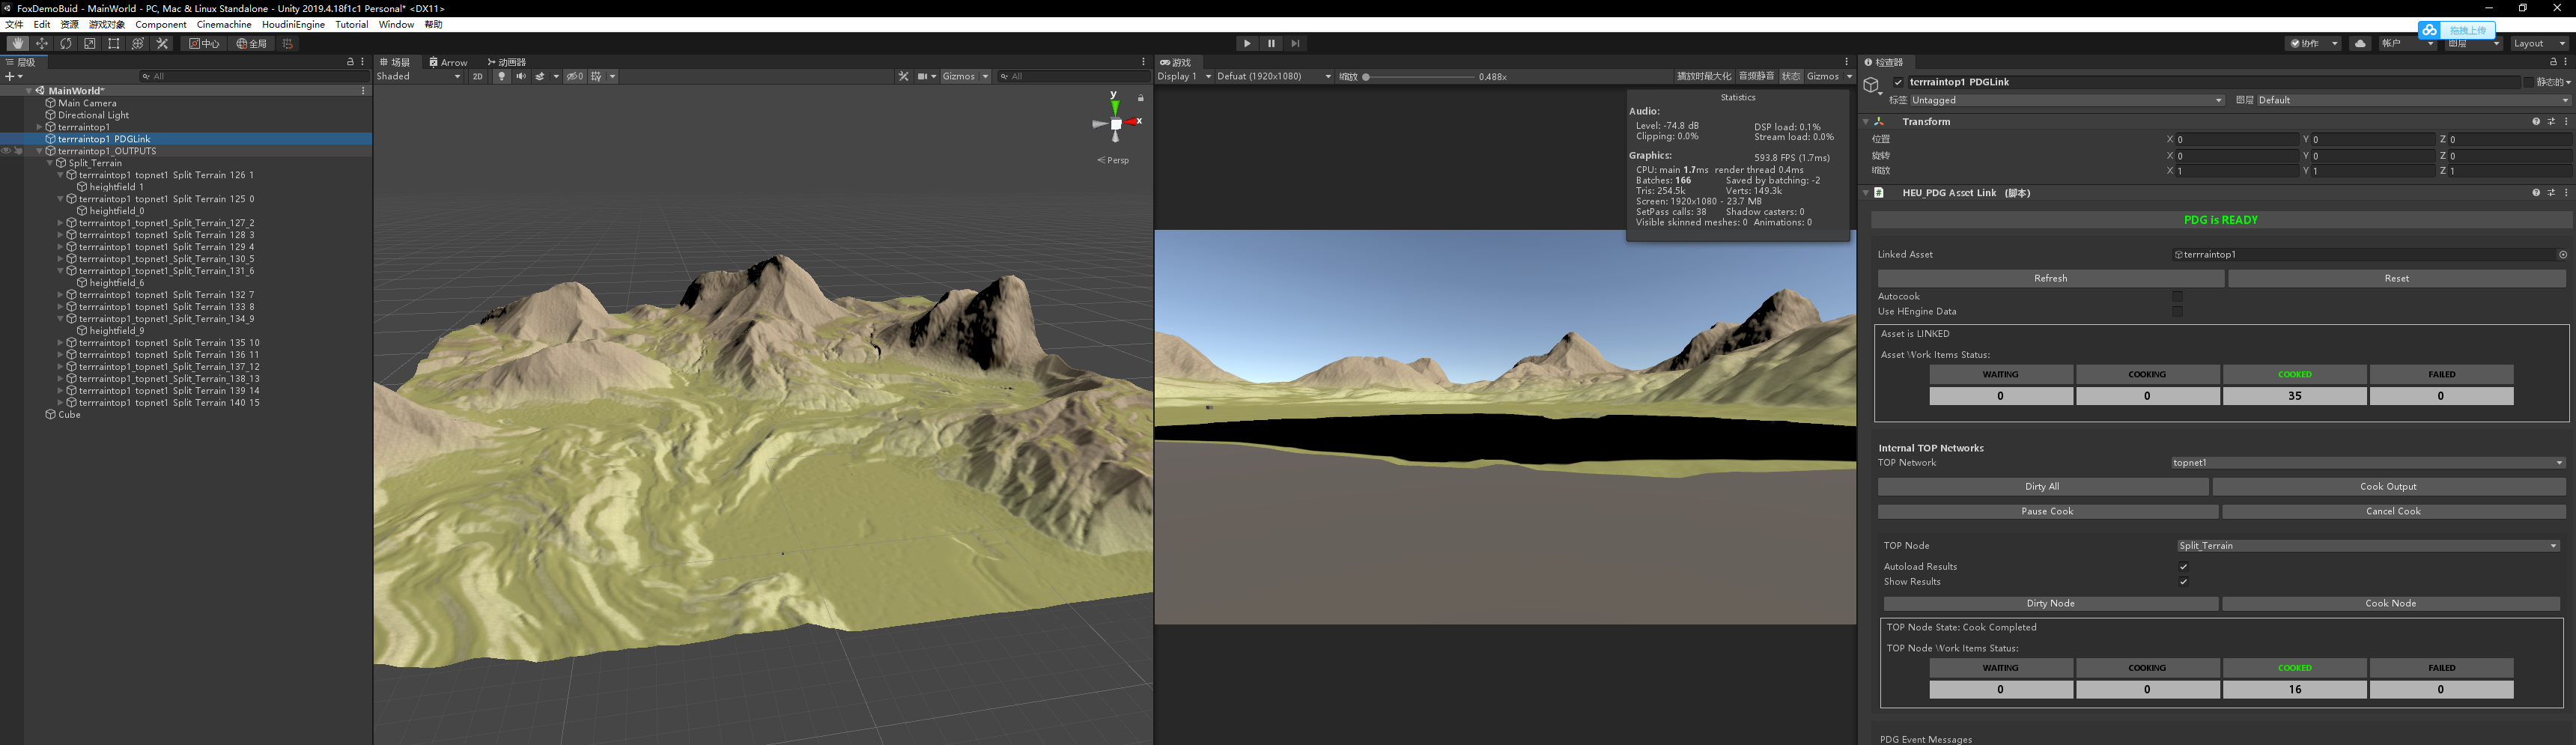Click the Pause Cook button

(x=2047, y=512)
